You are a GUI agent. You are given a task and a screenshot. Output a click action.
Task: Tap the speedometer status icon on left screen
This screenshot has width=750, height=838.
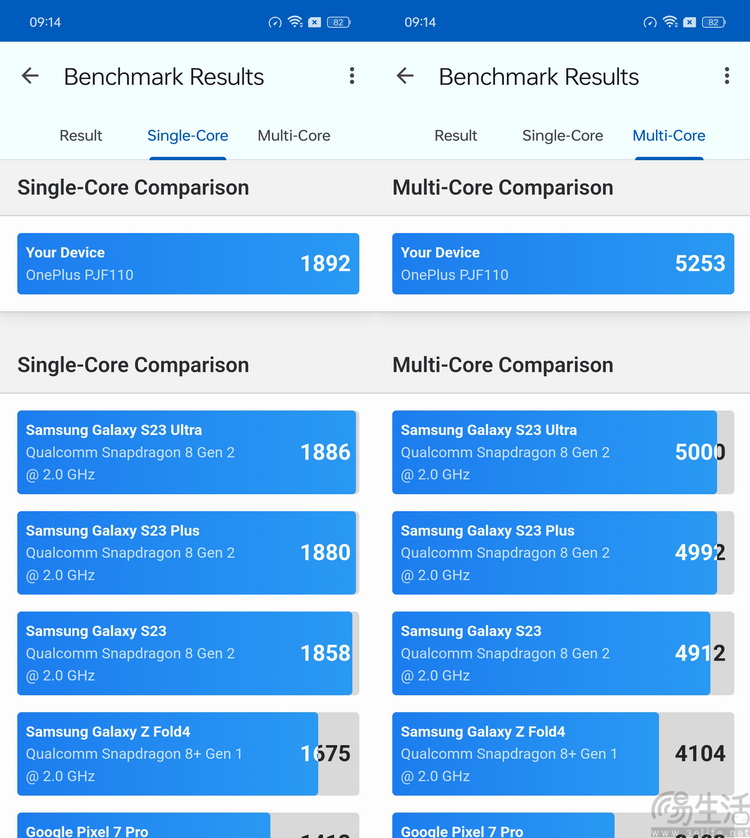pos(275,22)
